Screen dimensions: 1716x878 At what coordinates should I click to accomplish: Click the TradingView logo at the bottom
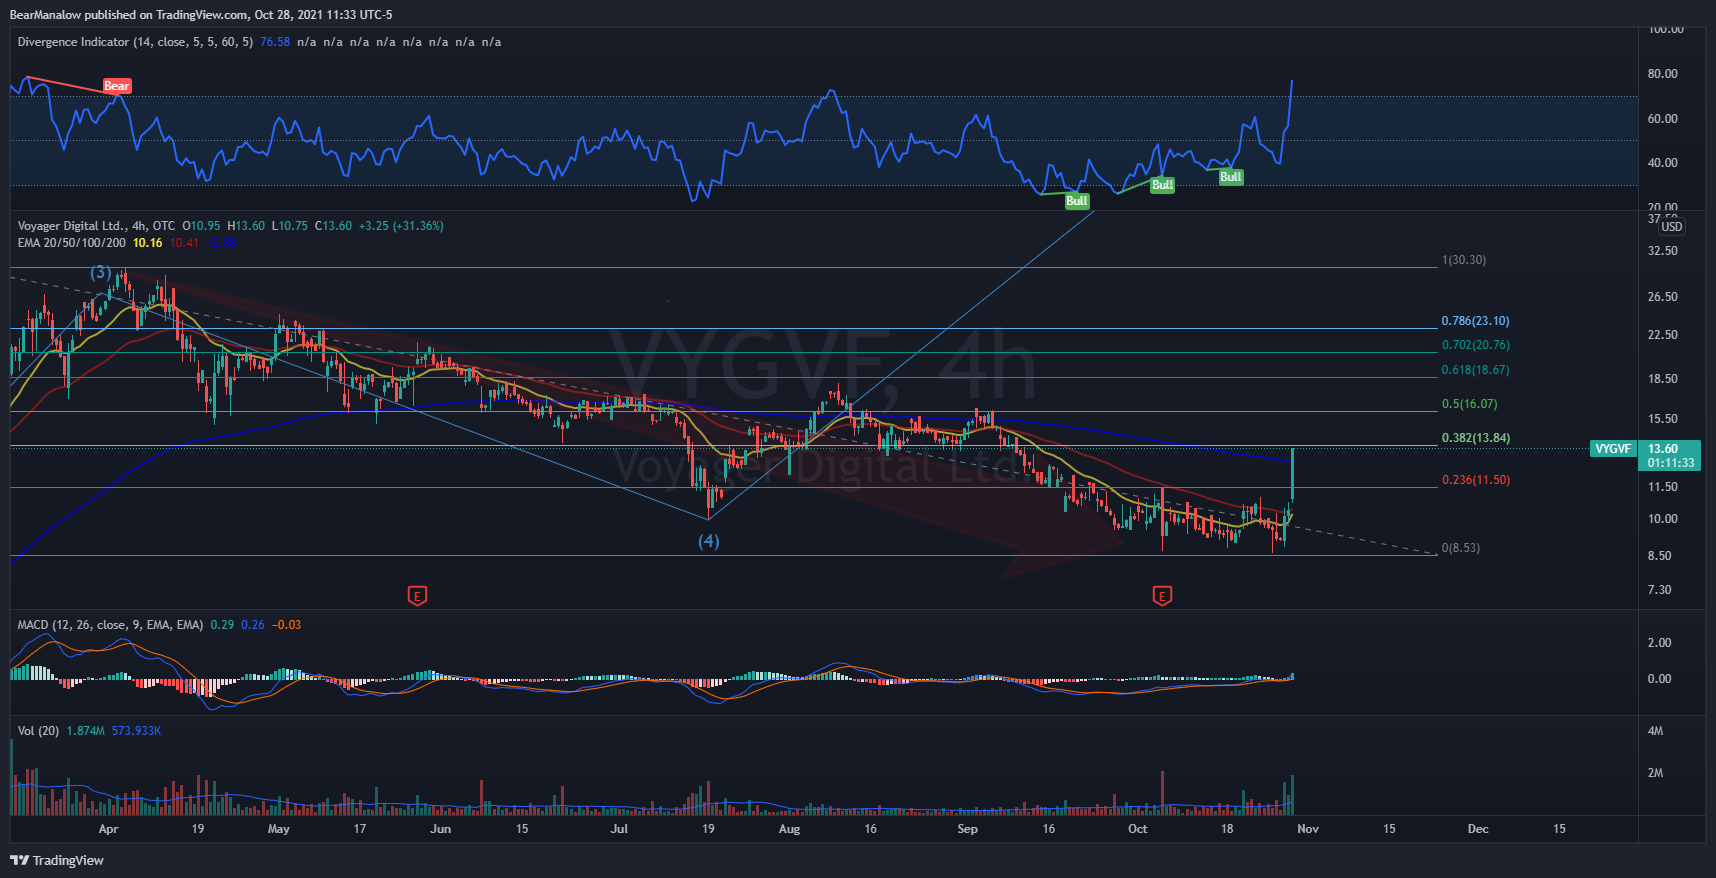(57, 860)
